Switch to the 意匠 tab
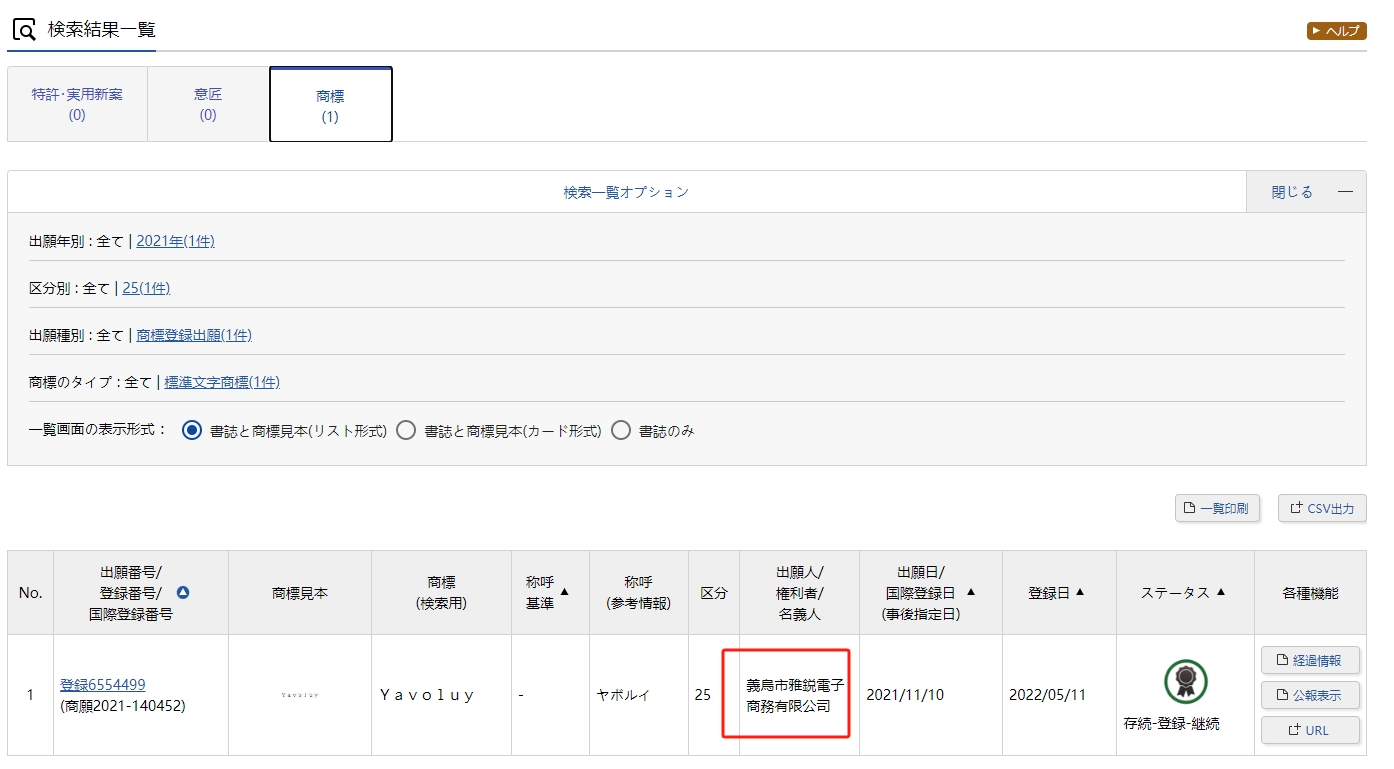 208,104
